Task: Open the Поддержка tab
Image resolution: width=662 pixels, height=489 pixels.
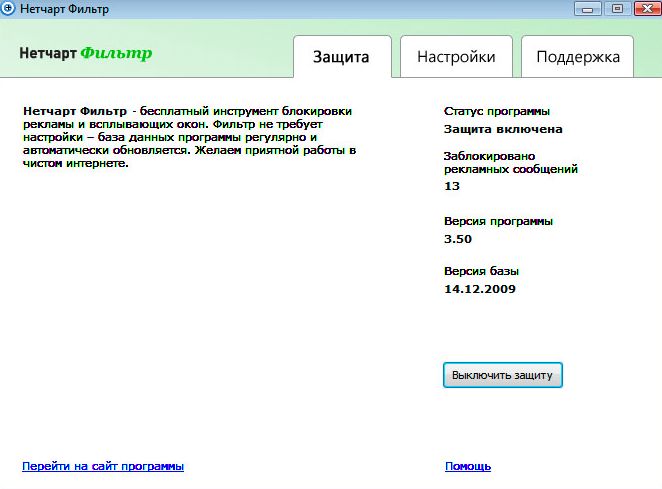Action: click(x=578, y=57)
